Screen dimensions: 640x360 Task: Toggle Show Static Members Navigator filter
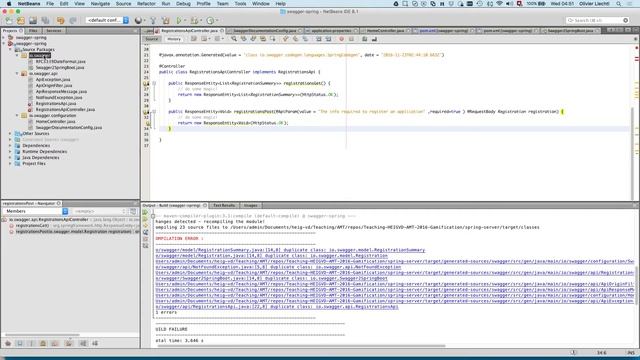[31, 344]
